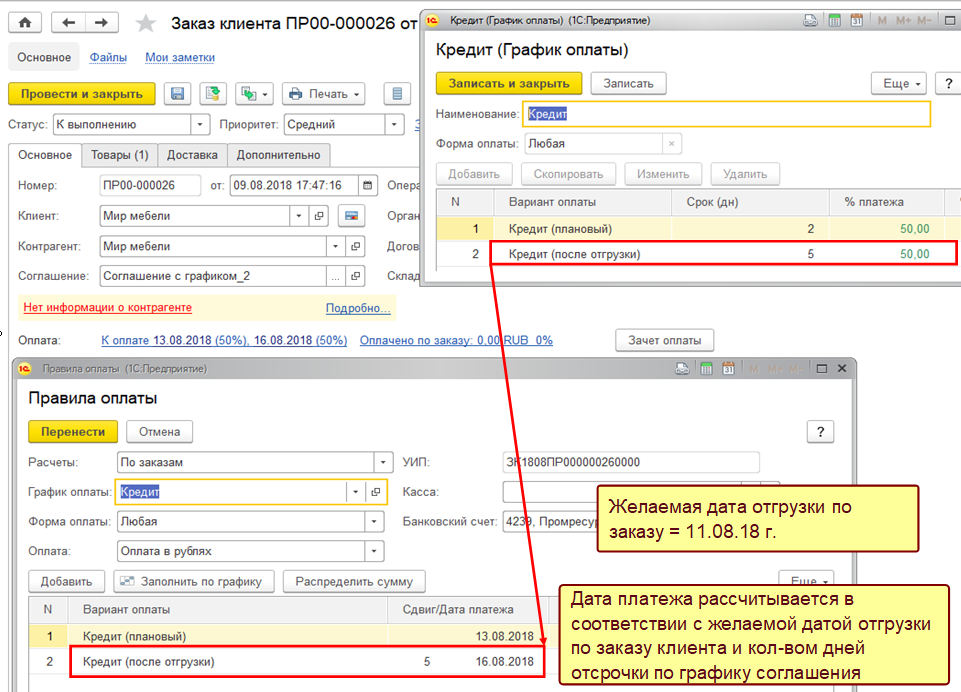
Task: Click the УИП input field
Action: [x=631, y=462]
